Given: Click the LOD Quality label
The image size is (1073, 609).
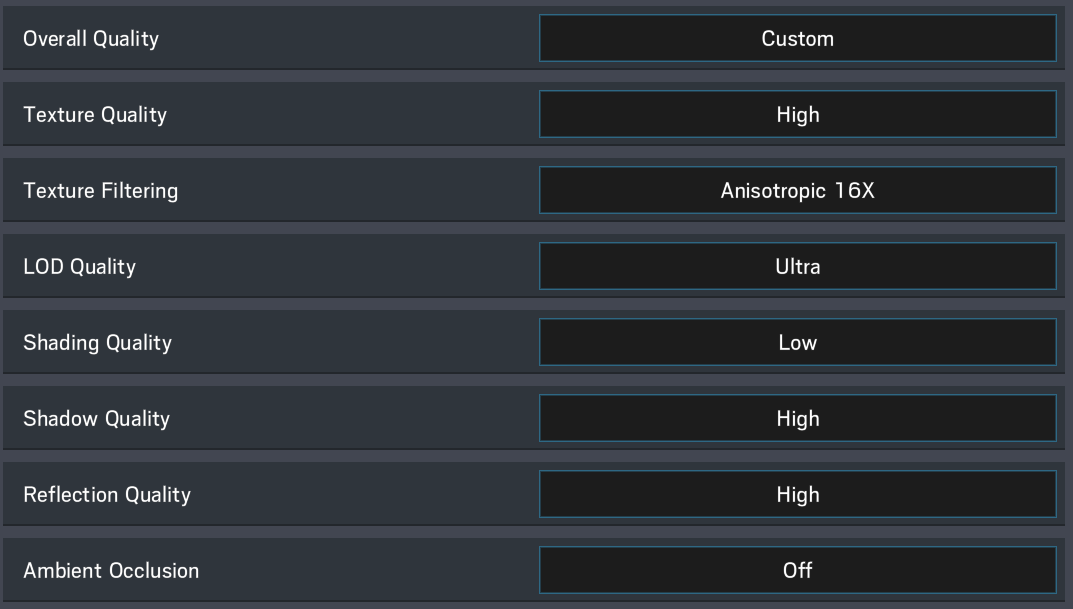Looking at the screenshot, I should tap(79, 267).
